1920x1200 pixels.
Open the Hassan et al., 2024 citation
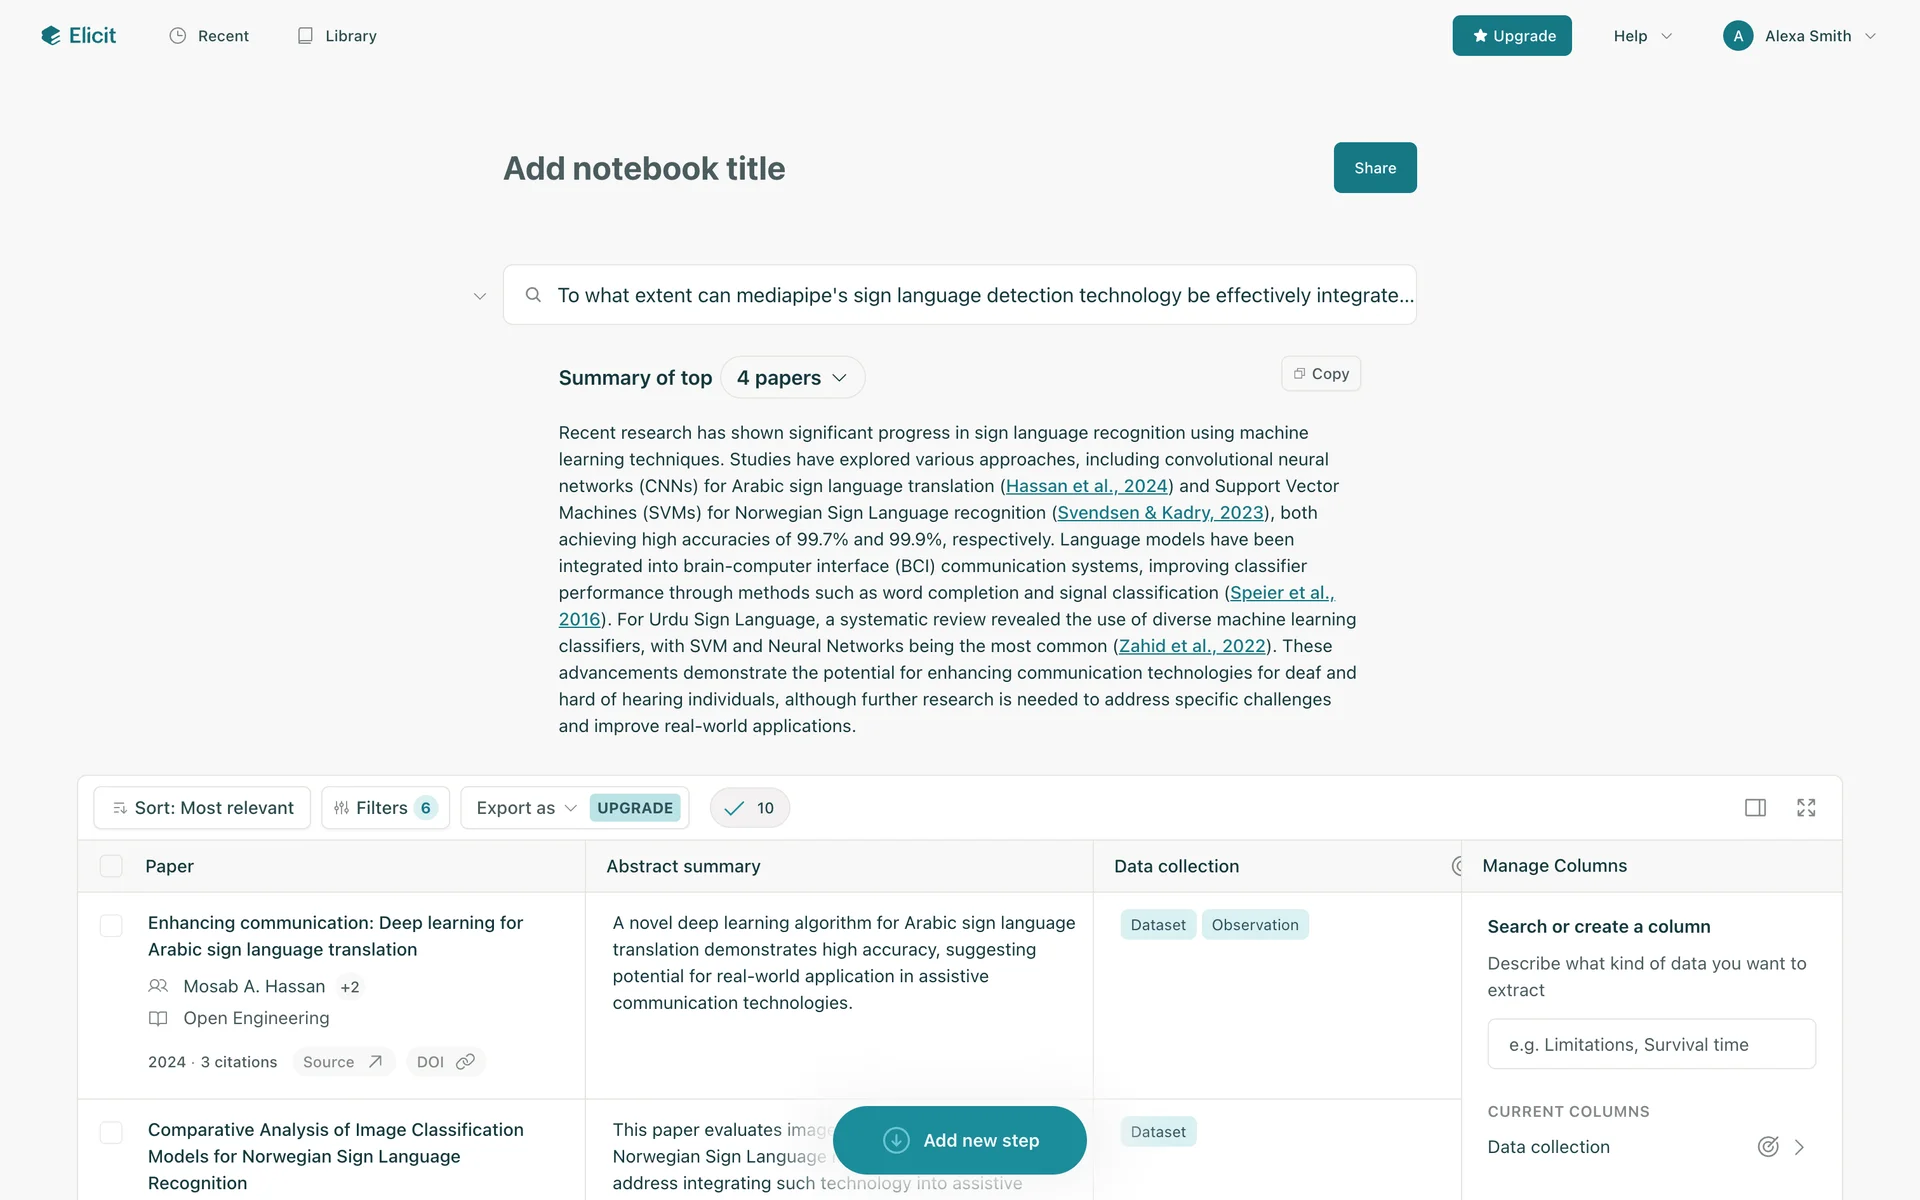click(1087, 486)
